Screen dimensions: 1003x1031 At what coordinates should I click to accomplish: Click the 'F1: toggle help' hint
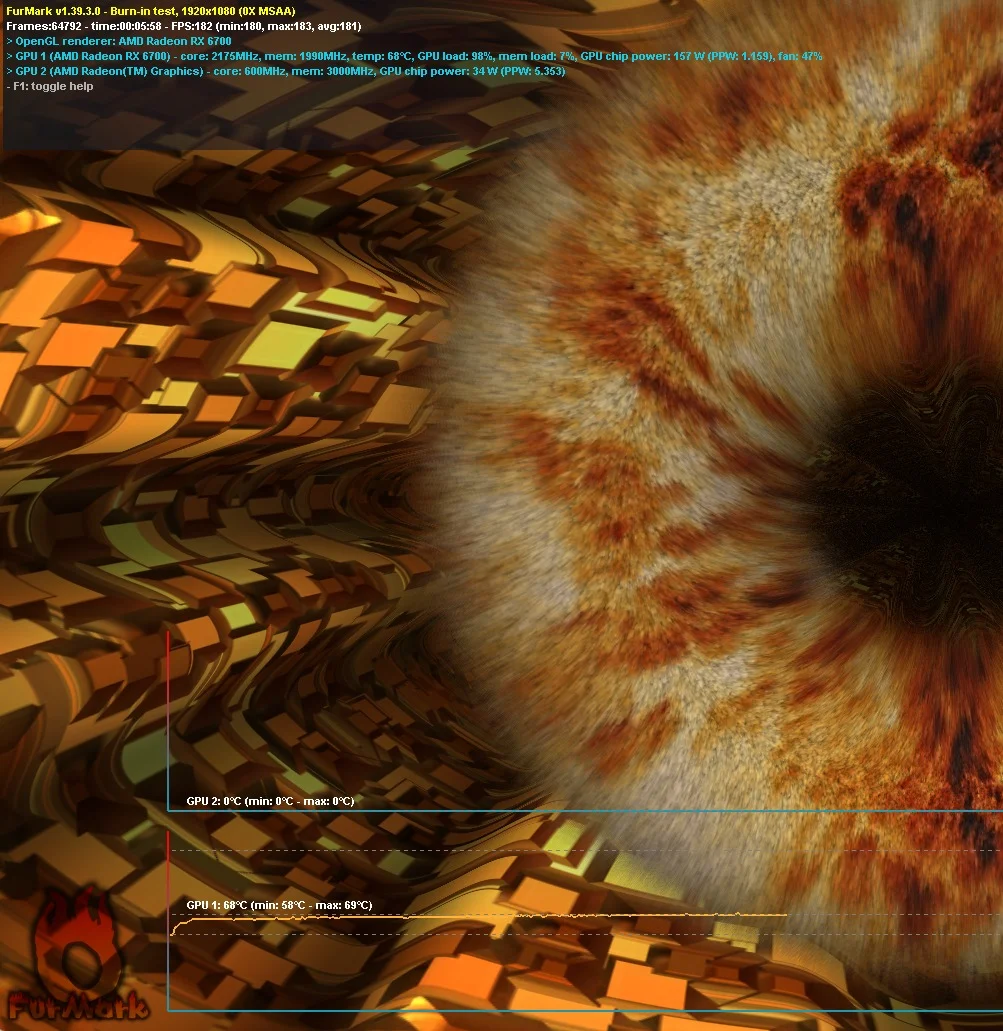(x=49, y=86)
